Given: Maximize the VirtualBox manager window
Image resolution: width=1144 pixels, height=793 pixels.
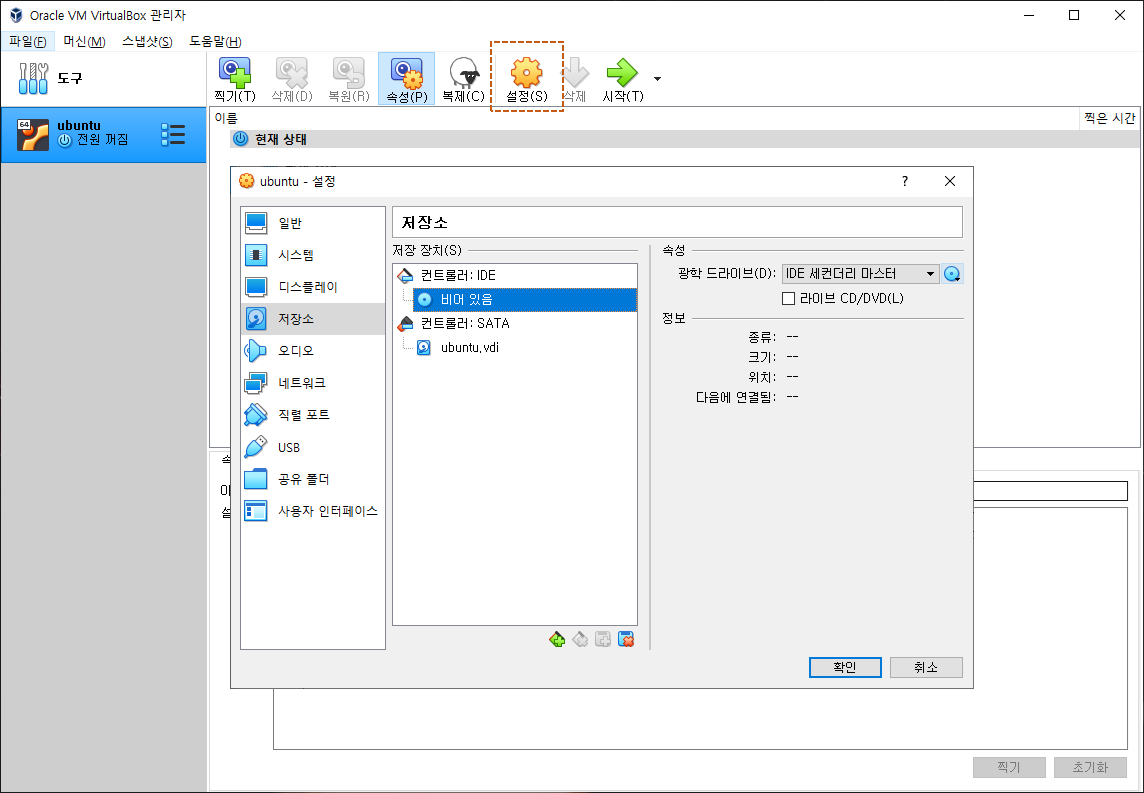Looking at the screenshot, I should point(1074,15).
